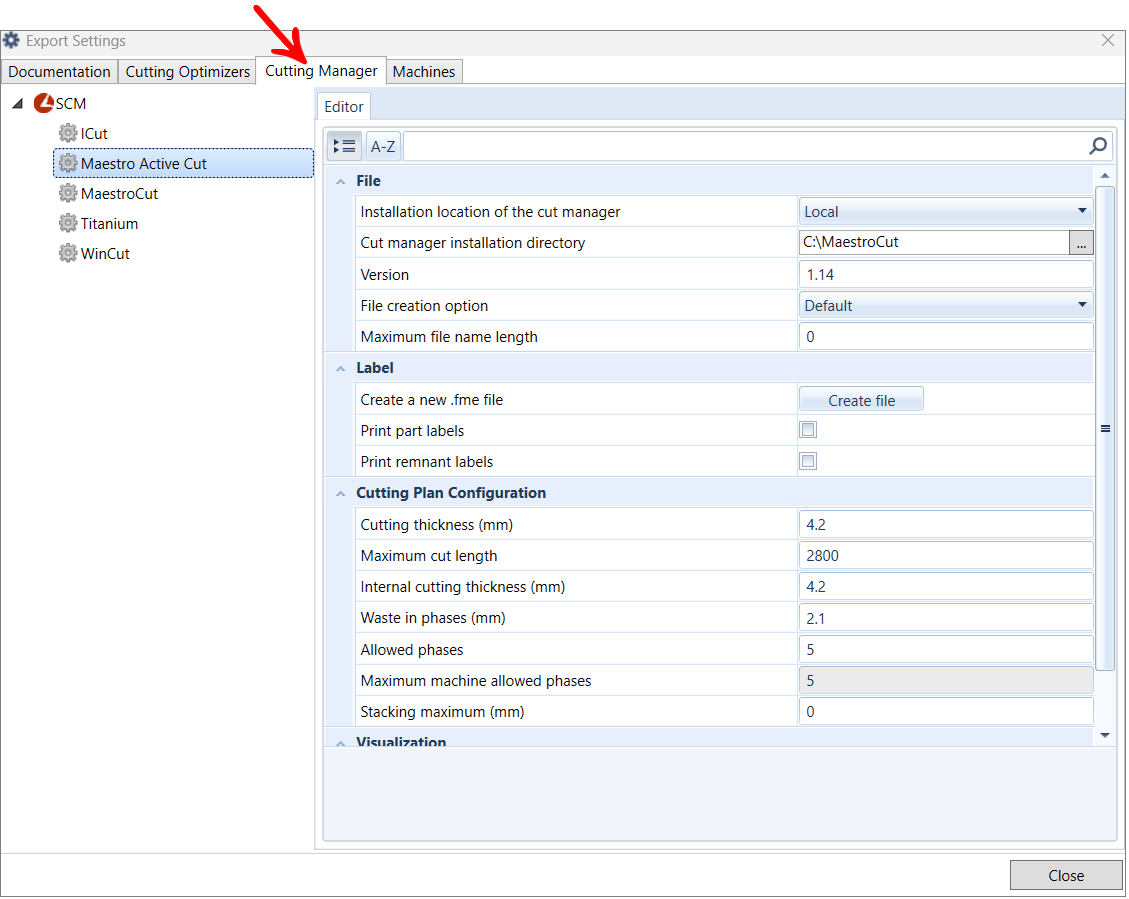This screenshot has width=1129, height=899.
Task: Open the Machines tab
Action: [x=423, y=71]
